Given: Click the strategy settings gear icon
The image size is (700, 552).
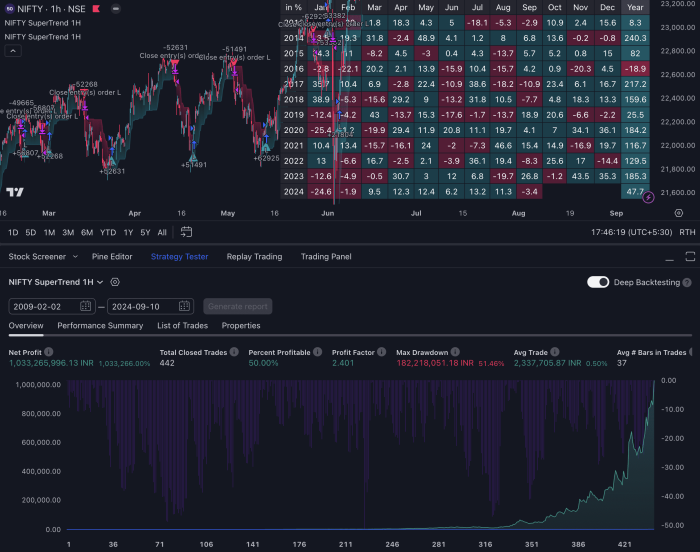Looking at the screenshot, I should [x=115, y=283].
